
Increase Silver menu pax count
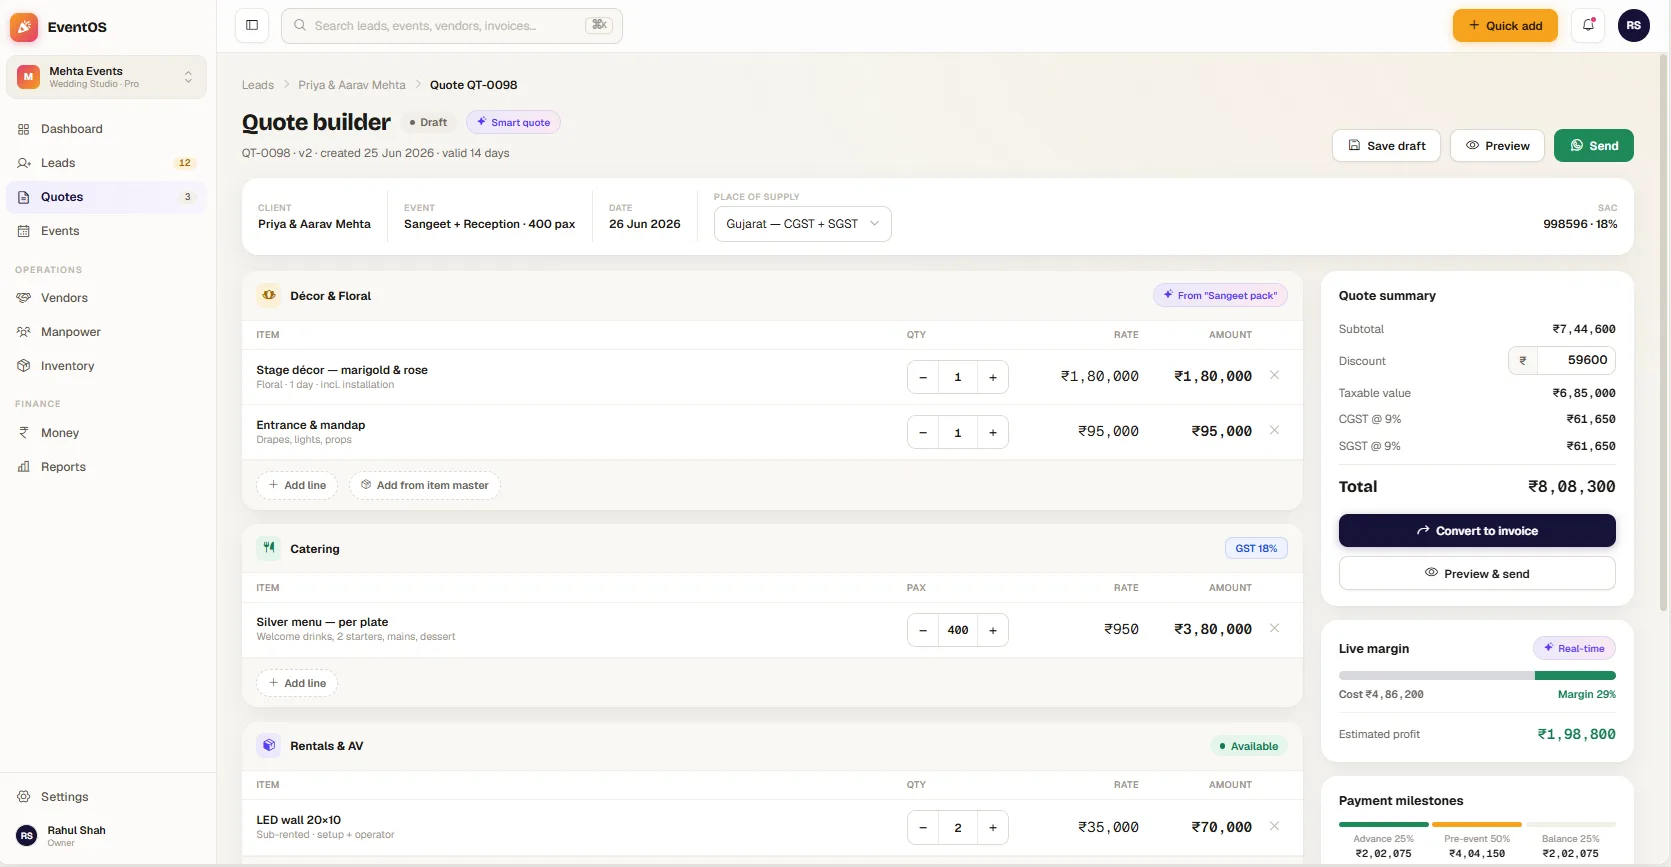tap(993, 630)
